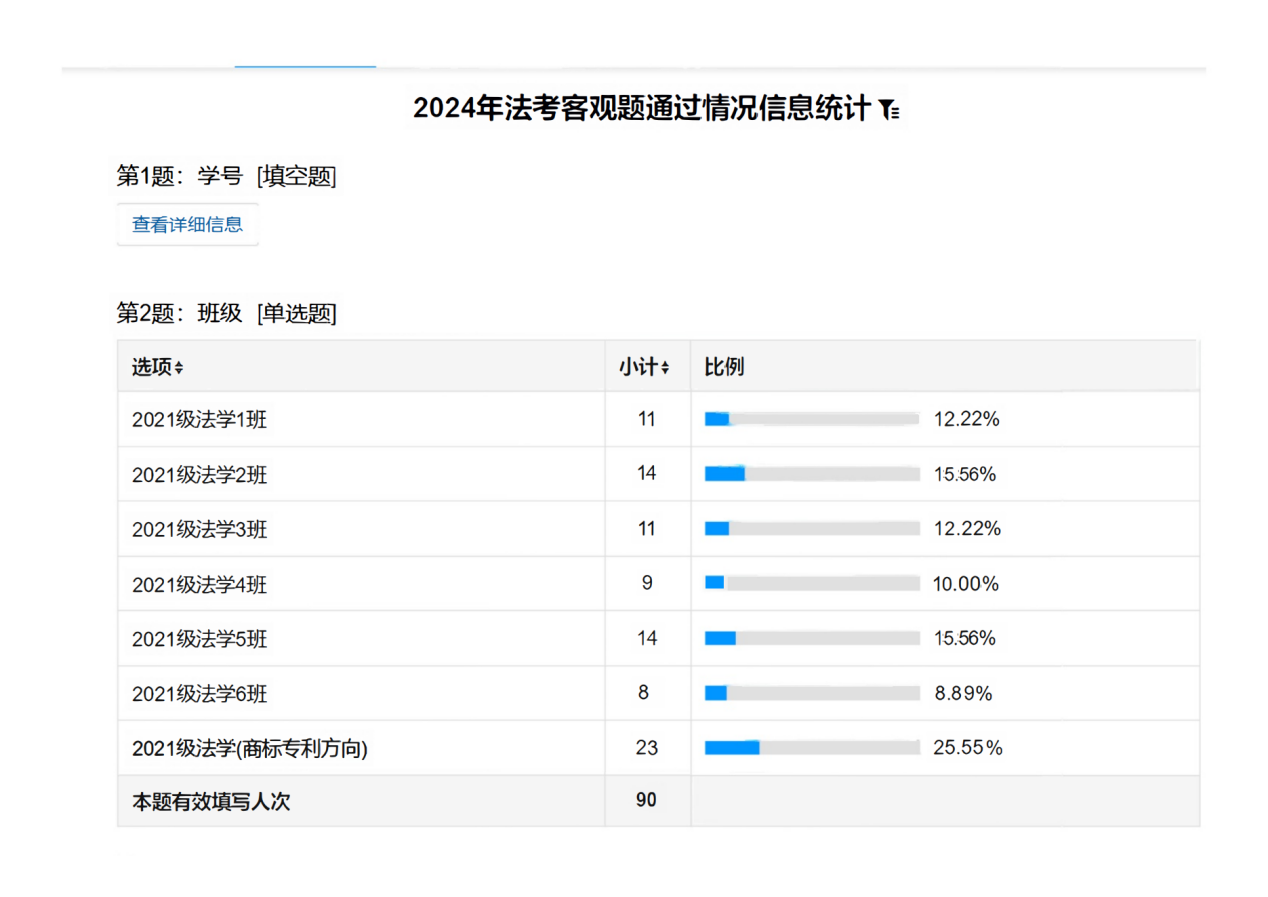Select the 2021级法学1班 row label
Screen dimensions: 1268x897
[199, 420]
